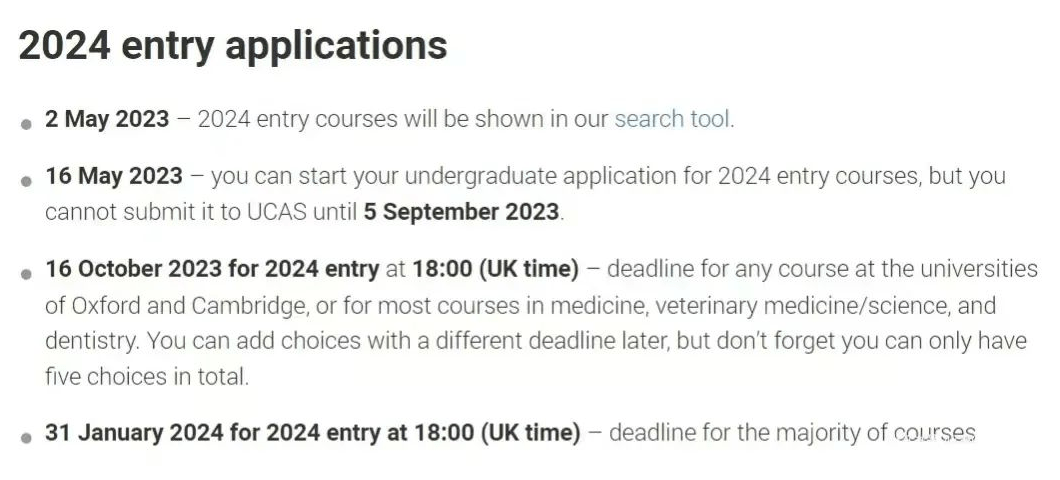Click the '16 October 2023 for 2024 entry' text
This screenshot has width=1060, height=480.
click(212, 269)
